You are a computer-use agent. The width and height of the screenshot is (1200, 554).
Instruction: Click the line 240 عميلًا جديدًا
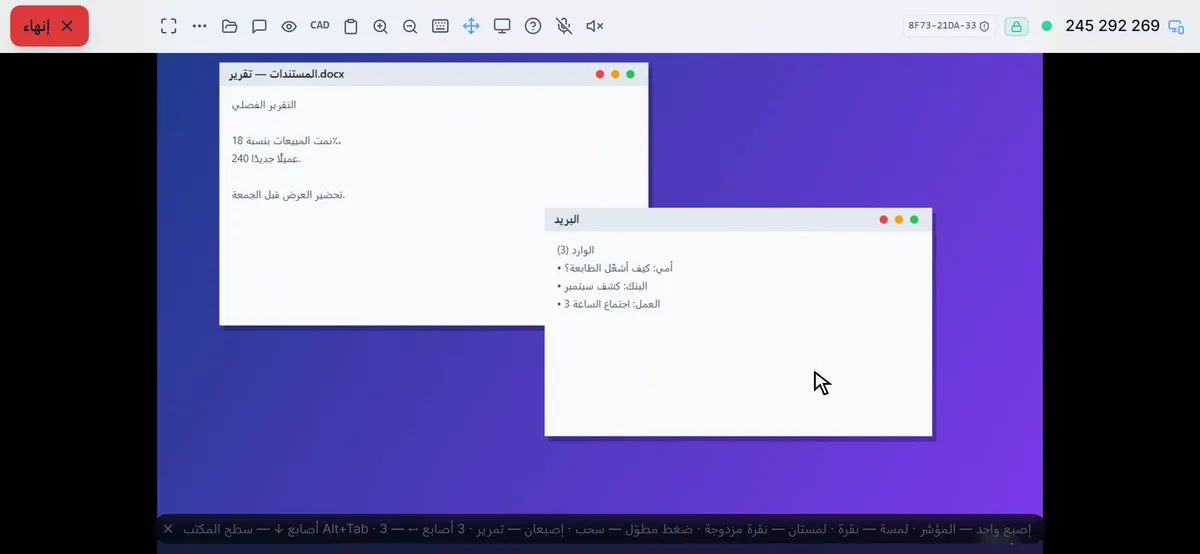pyautogui.click(x=266, y=158)
